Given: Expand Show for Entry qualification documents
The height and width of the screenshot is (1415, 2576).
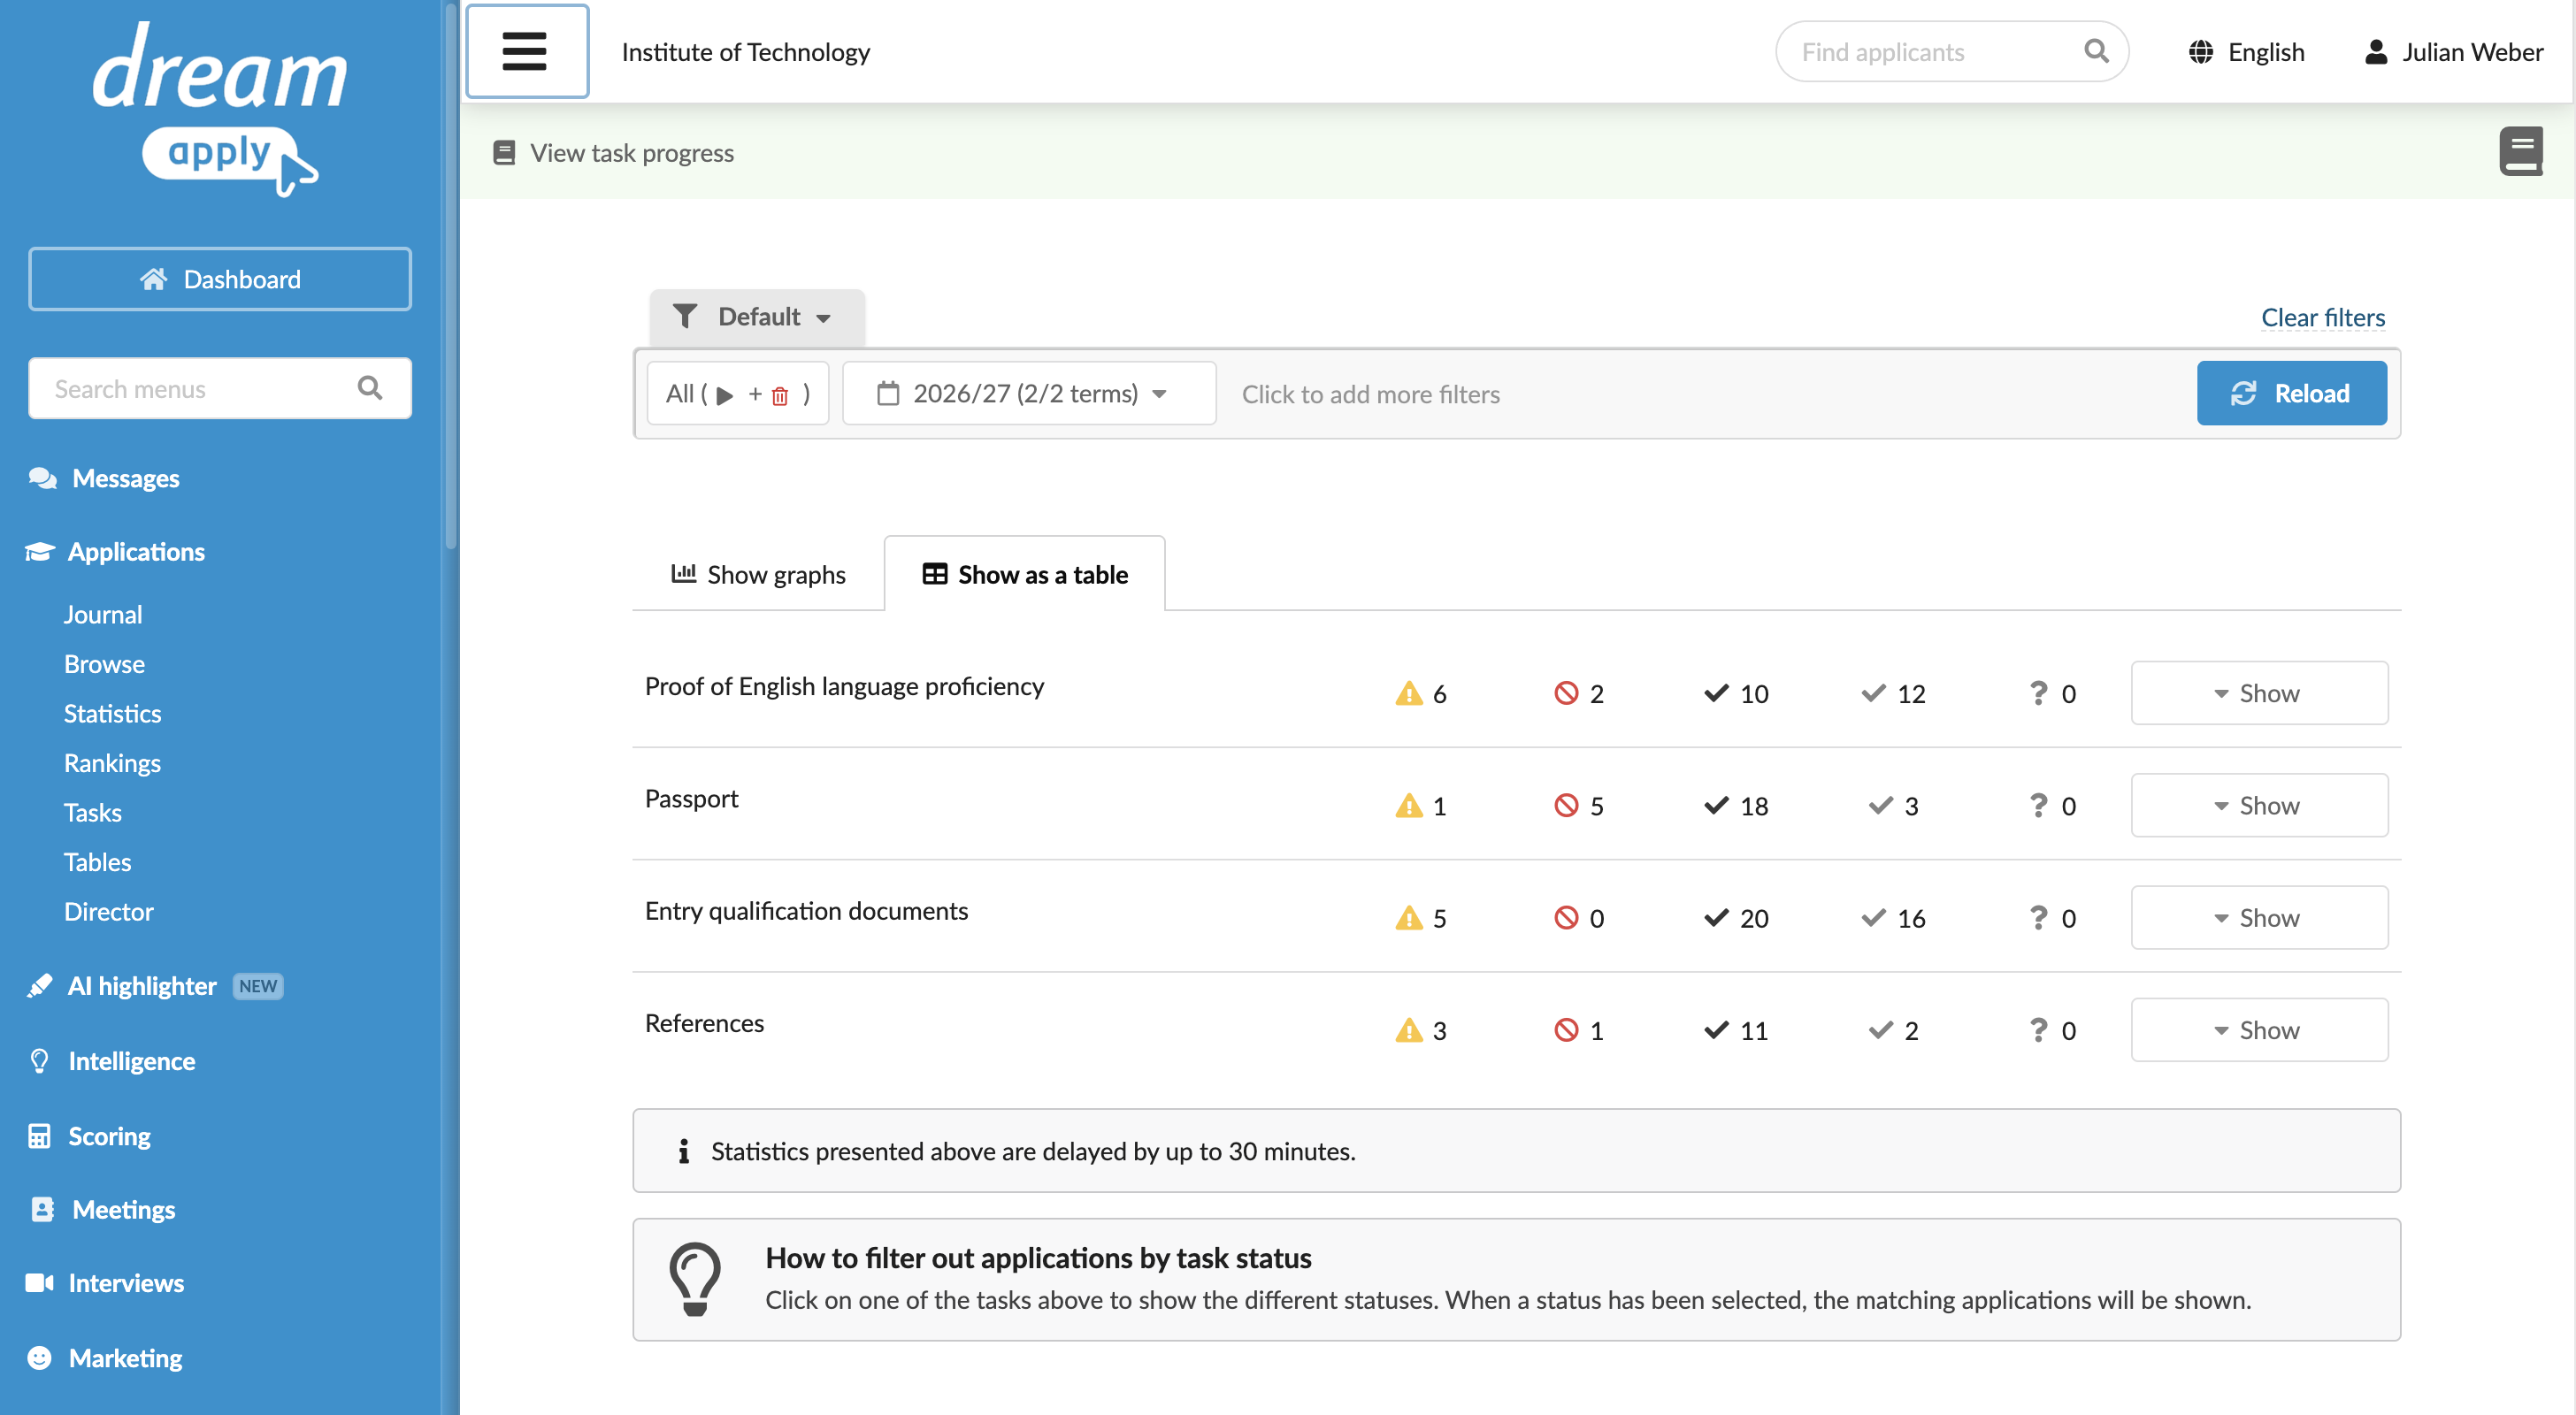Looking at the screenshot, I should coord(2259,917).
